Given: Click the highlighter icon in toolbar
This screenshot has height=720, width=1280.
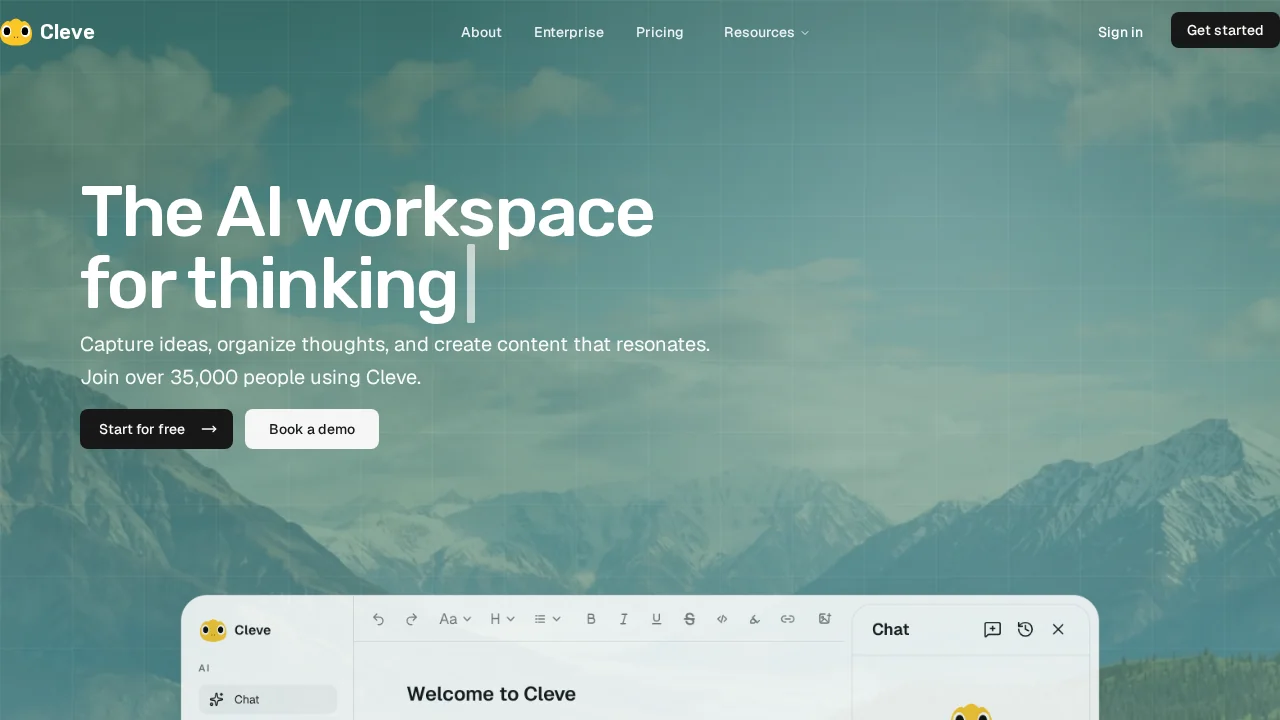Looking at the screenshot, I should [x=755, y=619].
